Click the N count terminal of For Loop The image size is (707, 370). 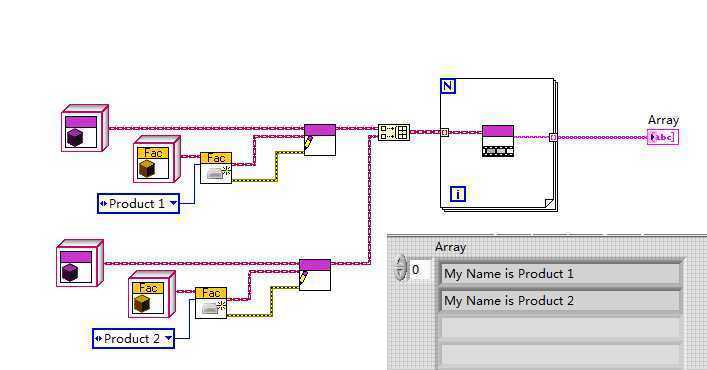click(448, 86)
